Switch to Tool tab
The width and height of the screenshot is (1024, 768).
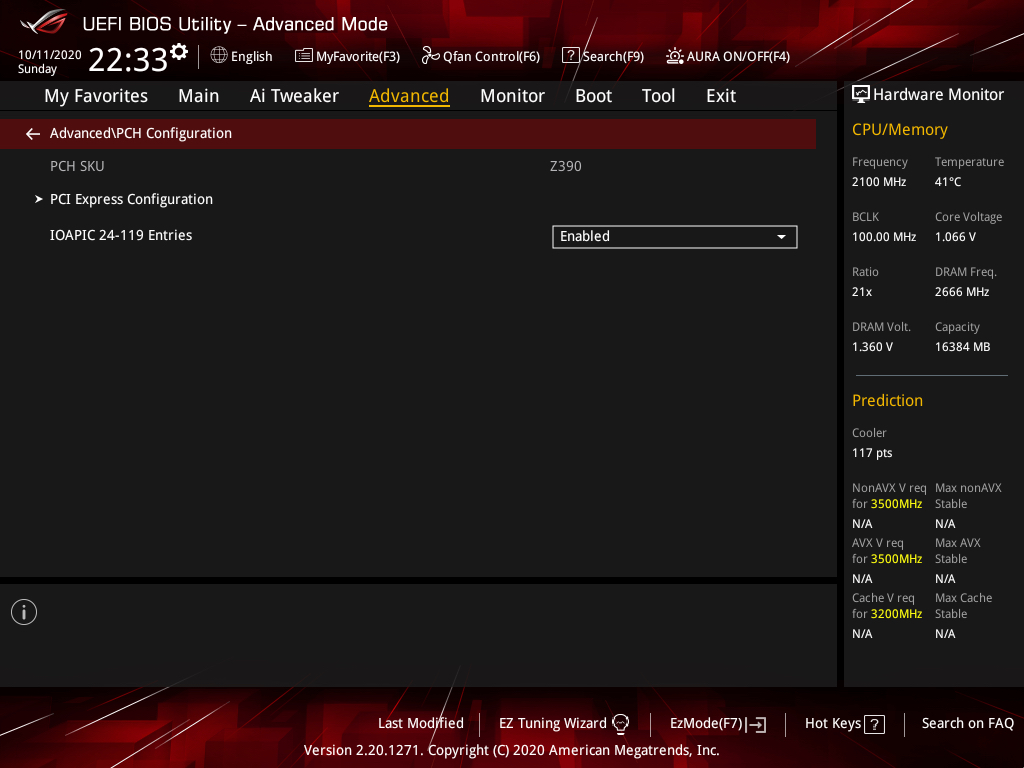click(x=658, y=96)
